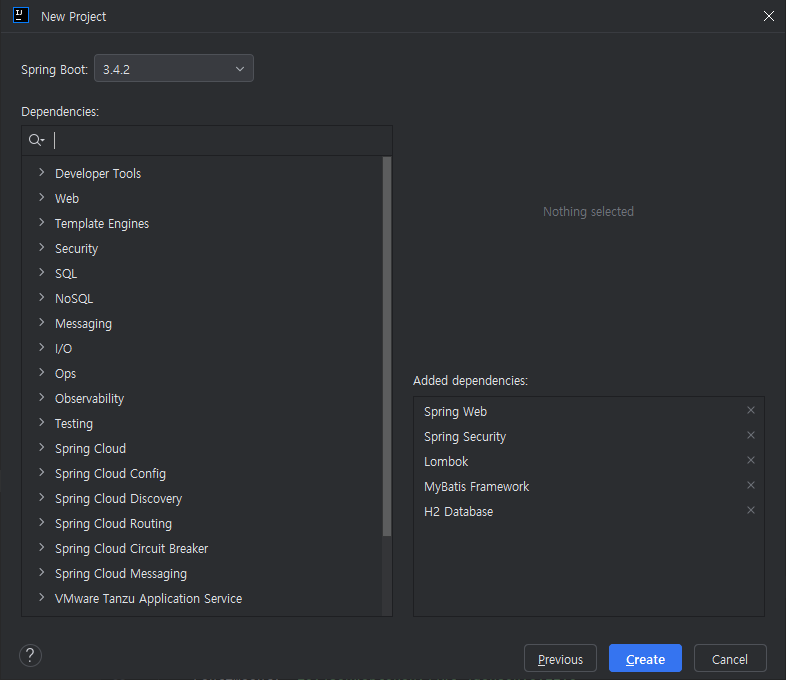Expand the Developer Tools chevron
Image resolution: width=786 pixels, height=680 pixels.
pos(42,173)
